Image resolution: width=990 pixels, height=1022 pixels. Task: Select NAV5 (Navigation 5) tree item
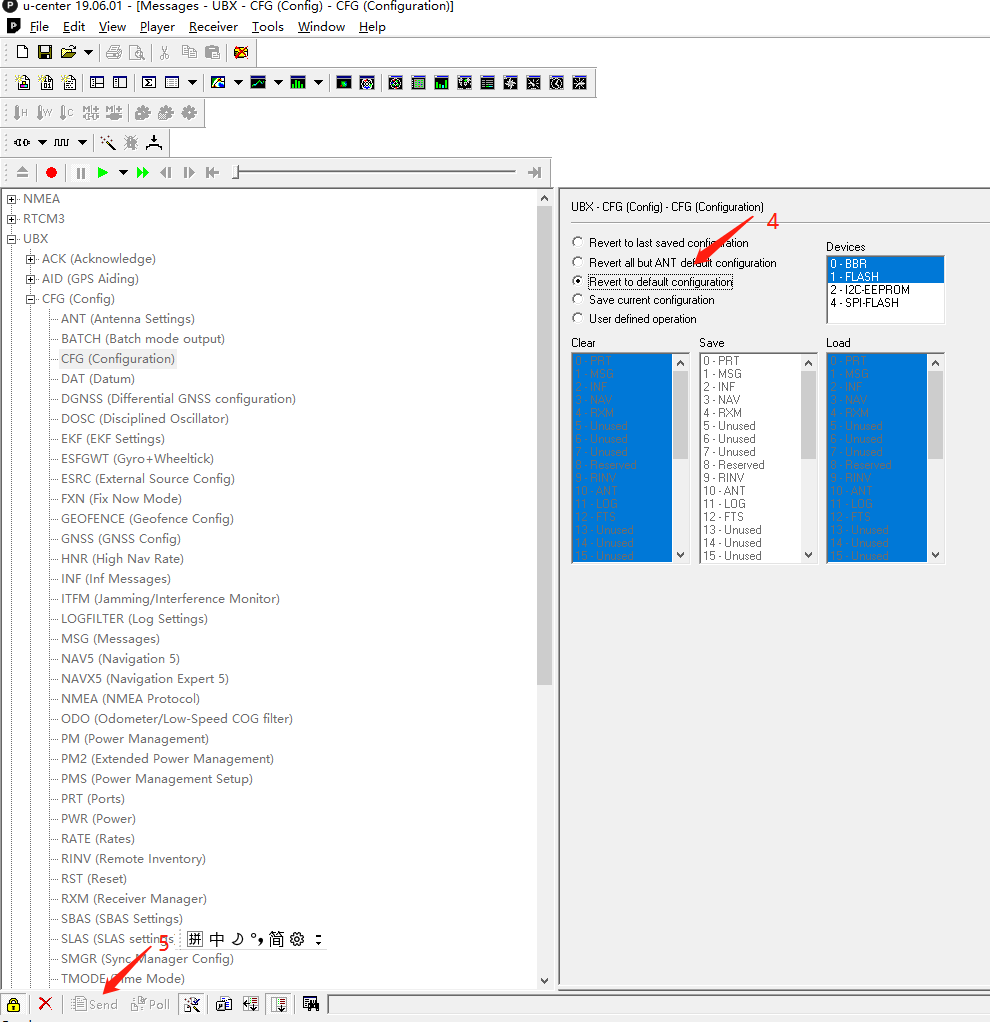(x=121, y=658)
